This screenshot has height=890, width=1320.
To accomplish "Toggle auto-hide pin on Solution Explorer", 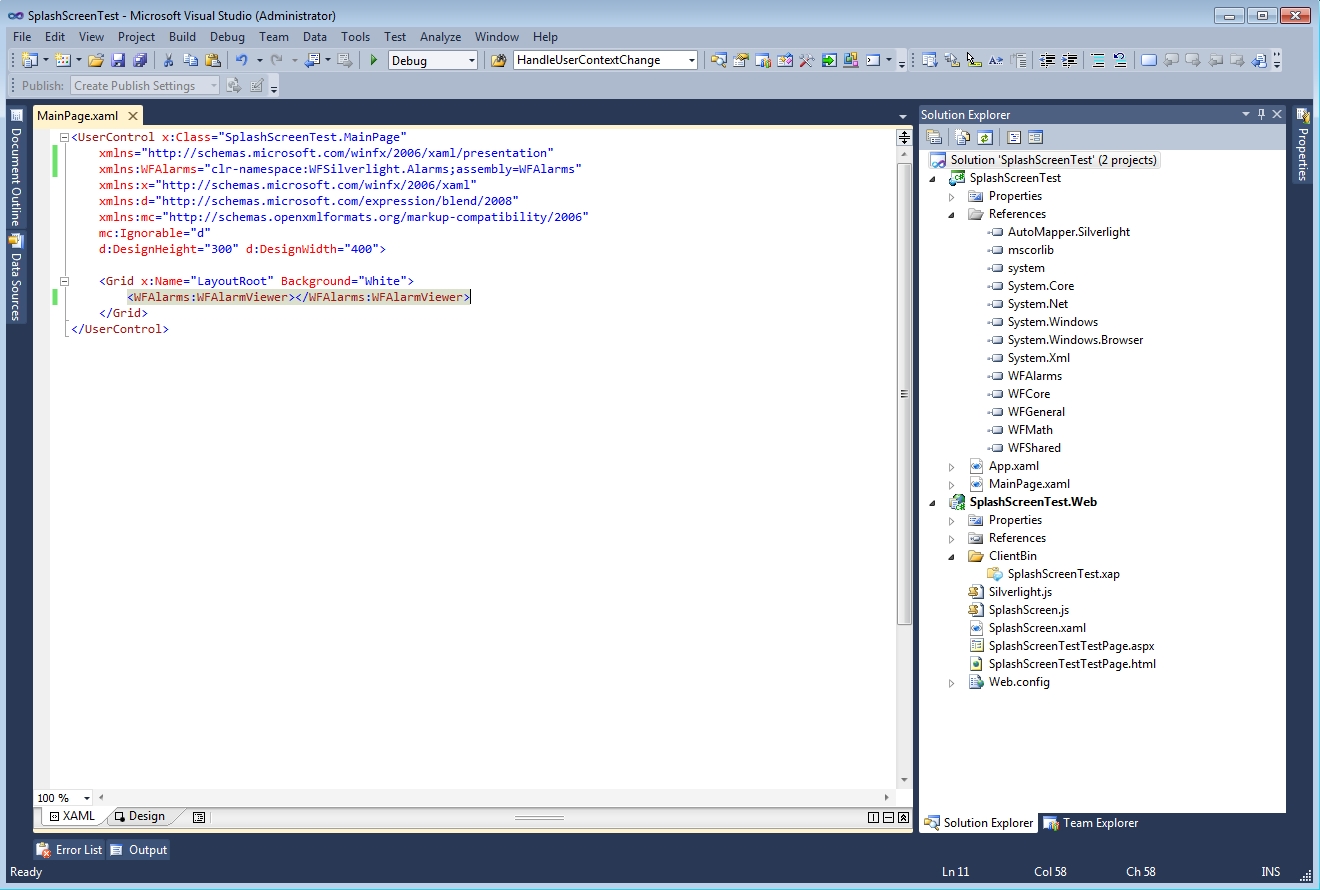I will tap(1261, 115).
